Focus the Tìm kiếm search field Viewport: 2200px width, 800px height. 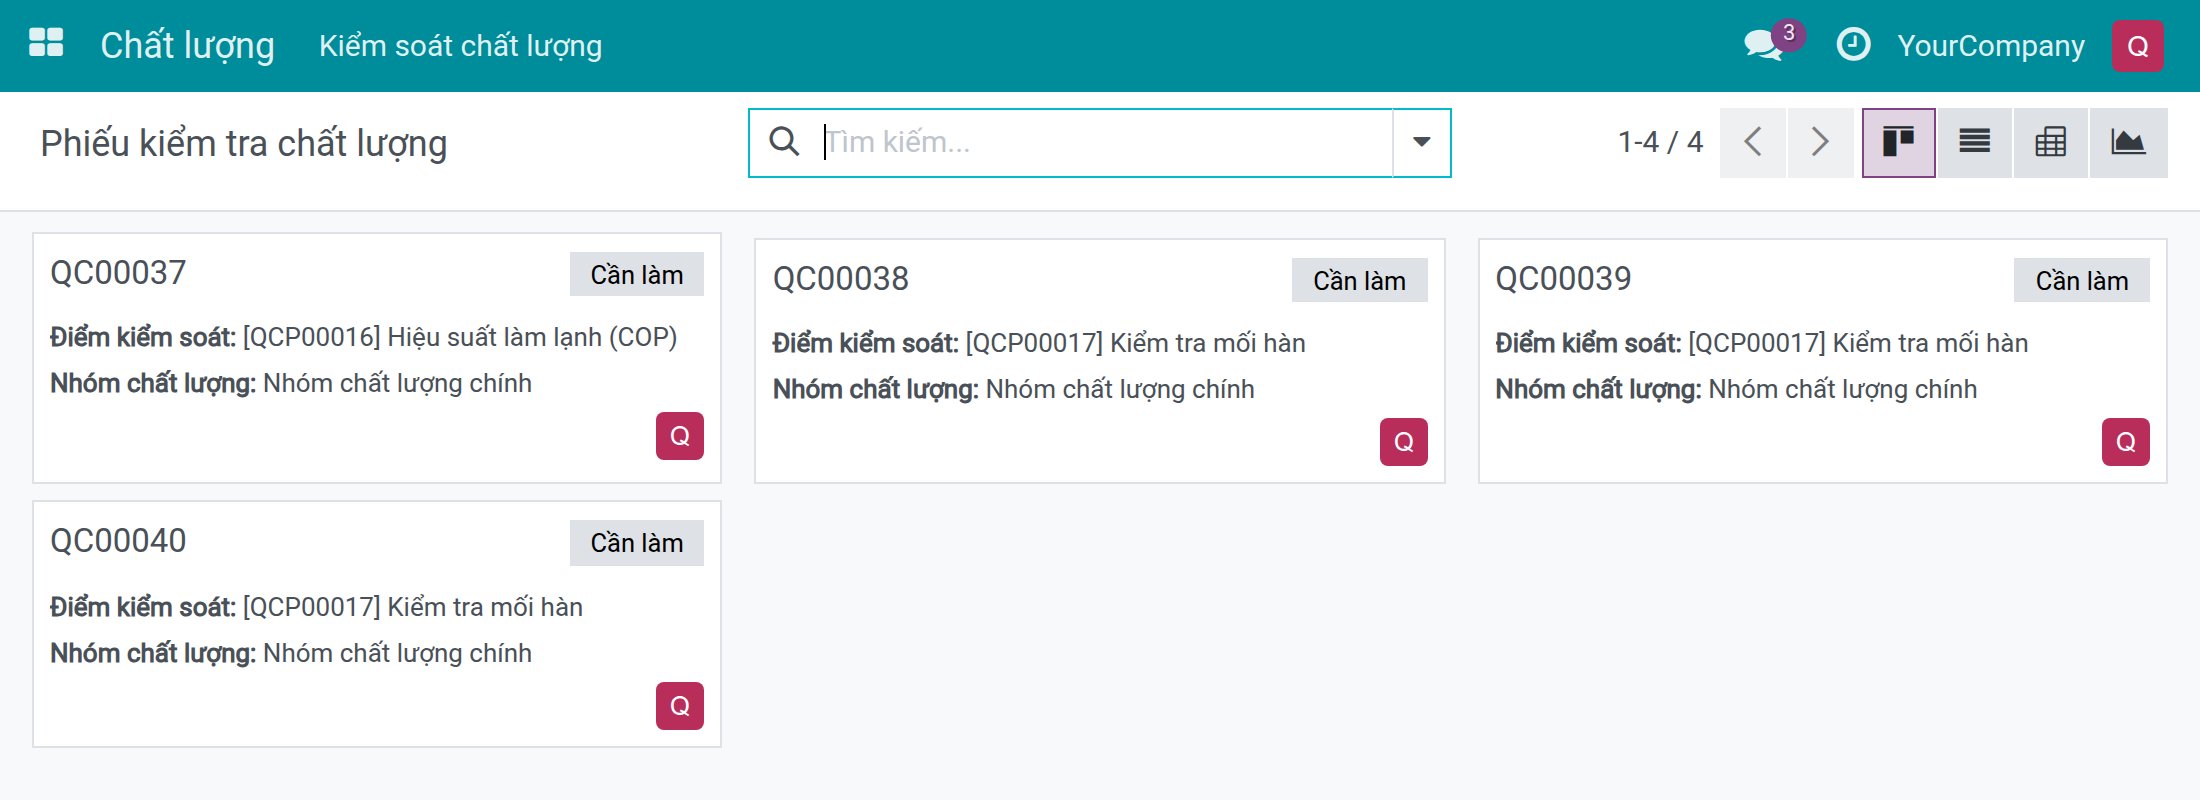coord(1105,143)
